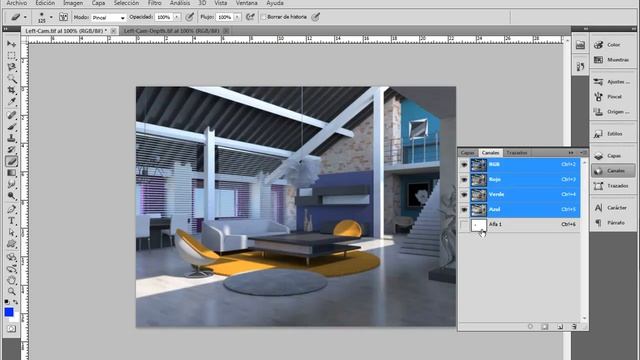The height and width of the screenshot is (360, 640).
Task: Select the Quick Selection tool
Action: pos(11,78)
